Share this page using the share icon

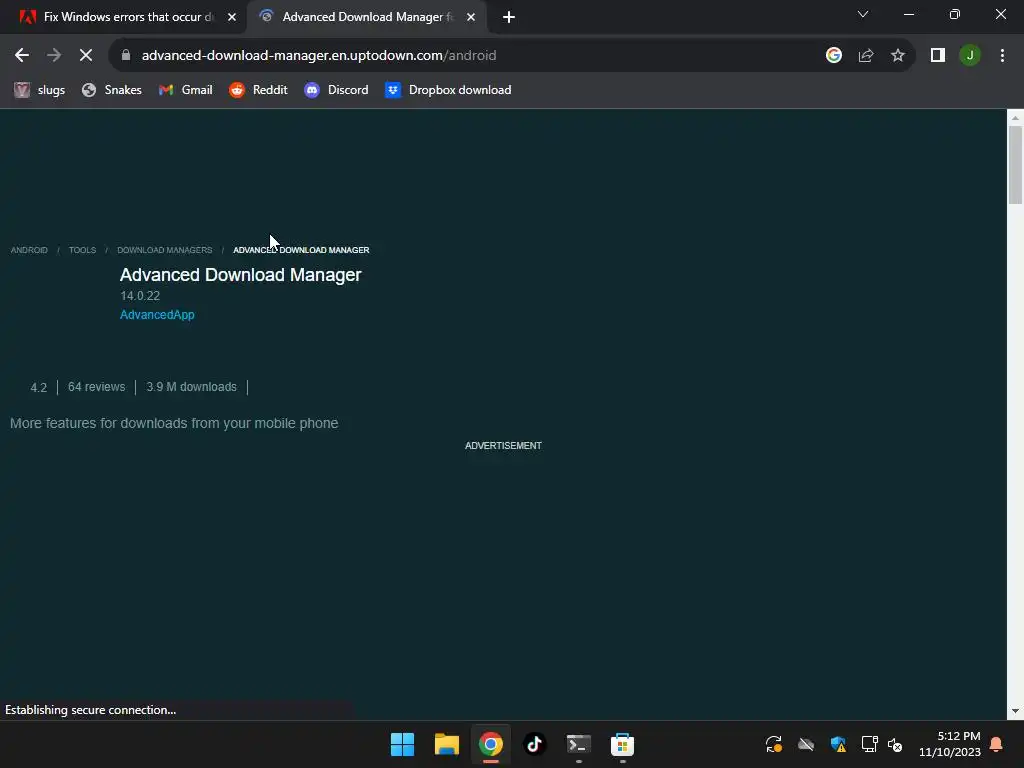click(x=866, y=56)
